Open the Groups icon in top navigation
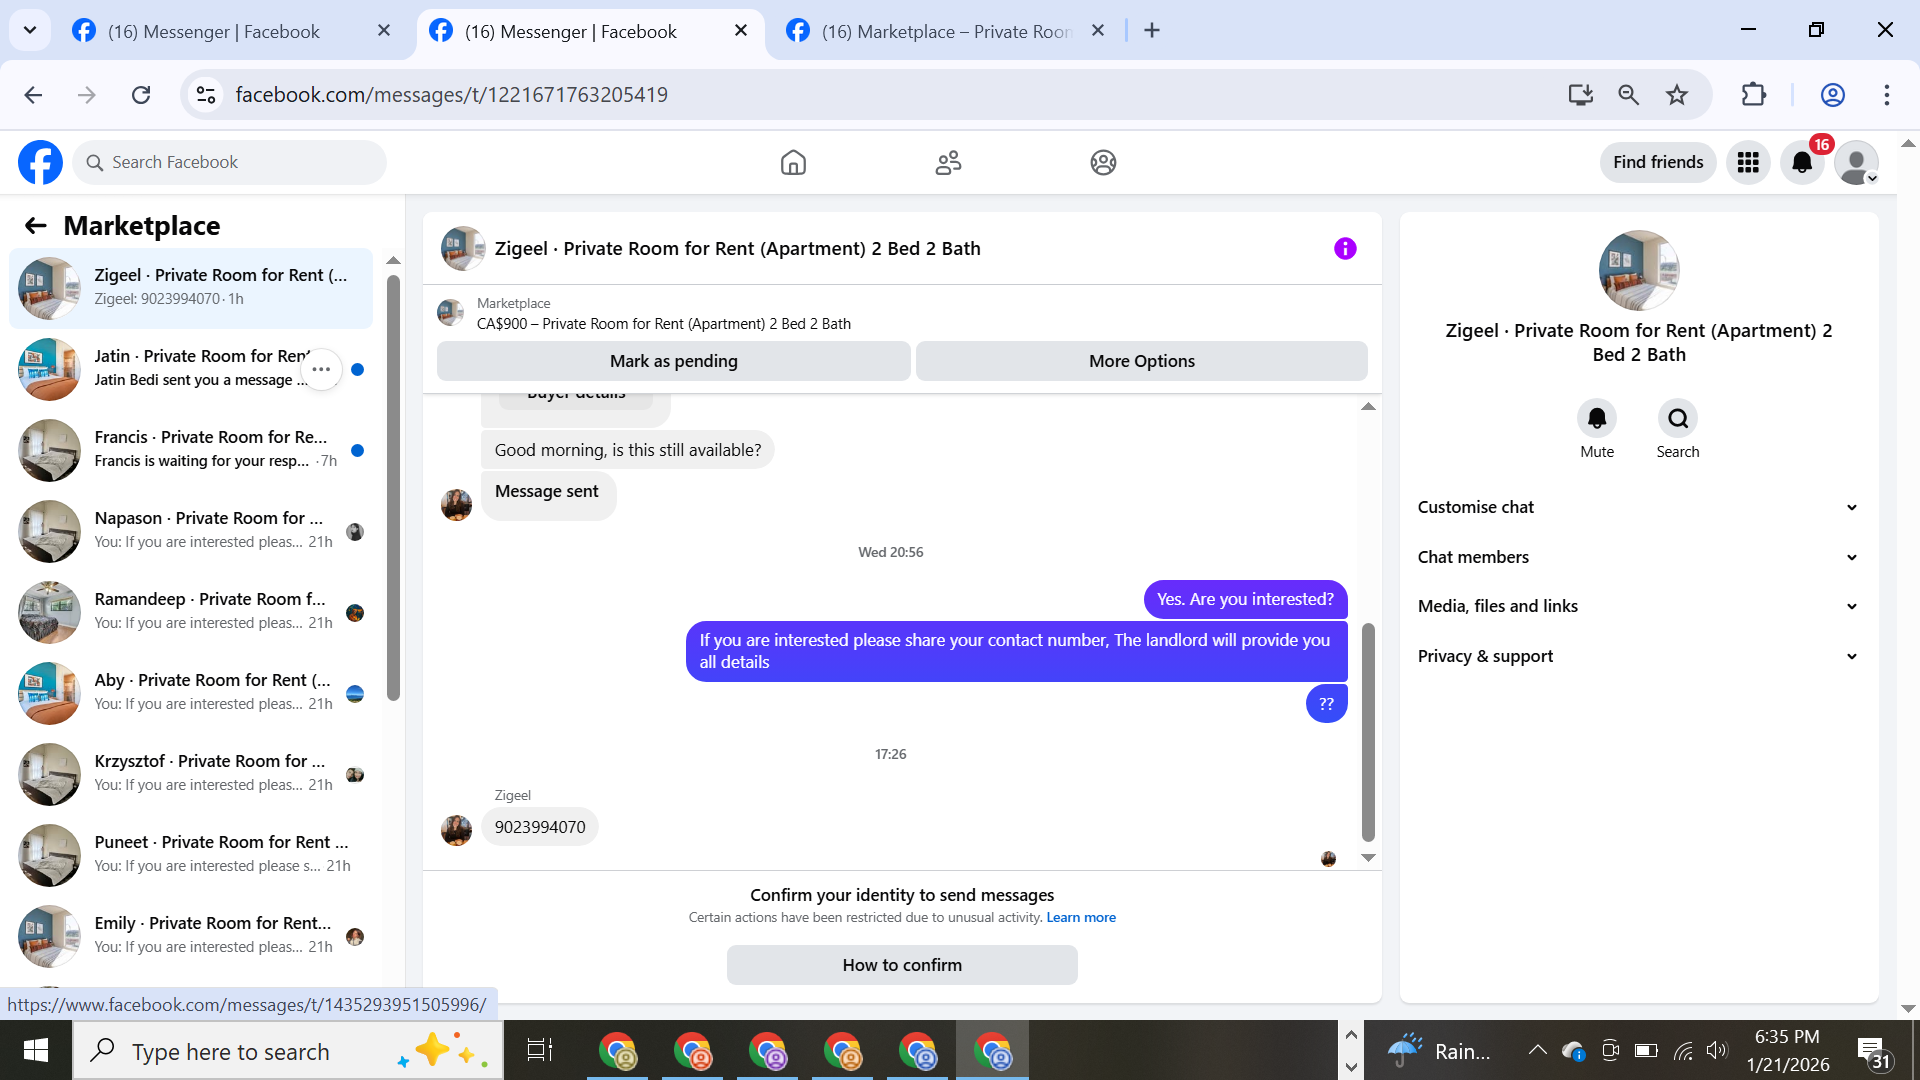 1103,162
